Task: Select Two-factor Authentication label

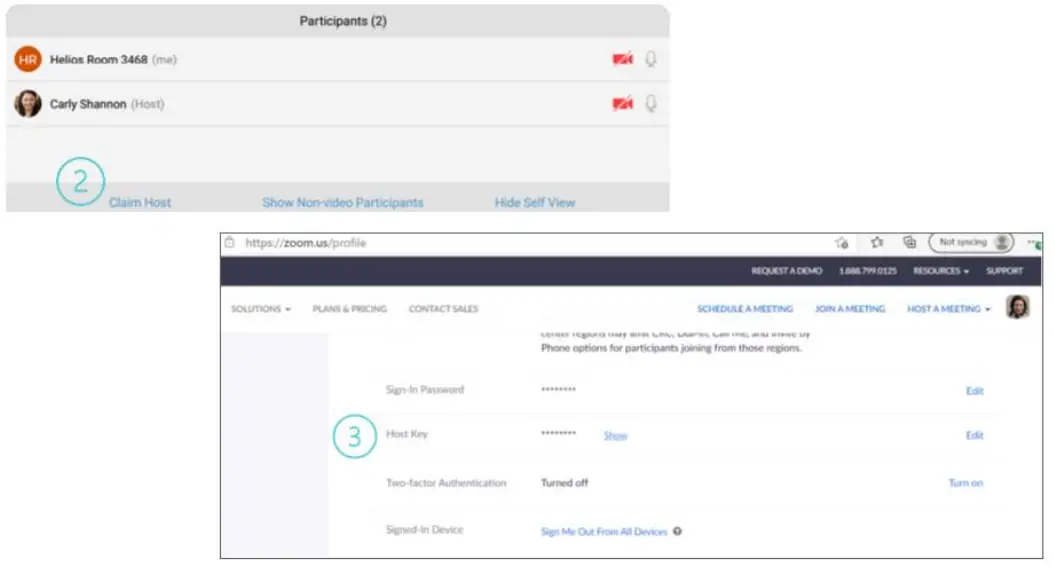Action: (445, 483)
